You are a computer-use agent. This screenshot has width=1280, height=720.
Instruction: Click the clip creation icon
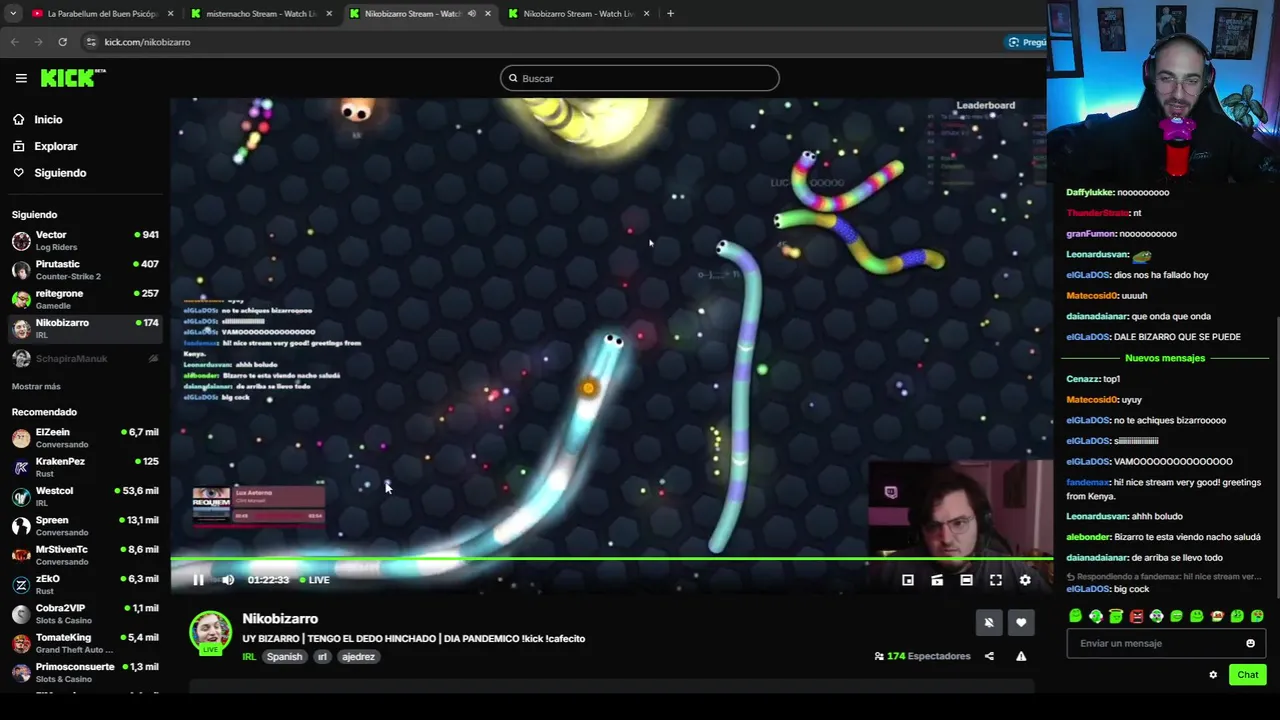tap(937, 580)
